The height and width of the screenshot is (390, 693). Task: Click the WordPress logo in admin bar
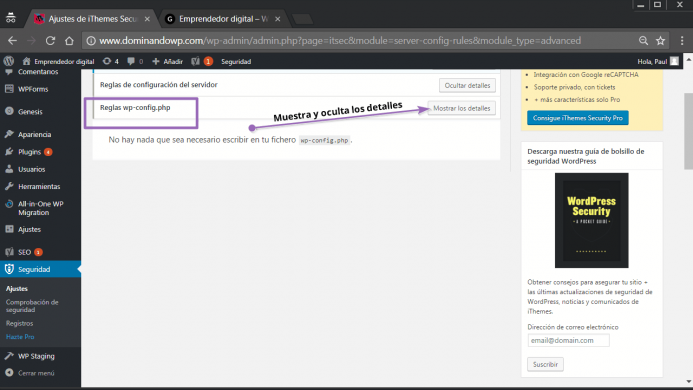(x=9, y=61)
